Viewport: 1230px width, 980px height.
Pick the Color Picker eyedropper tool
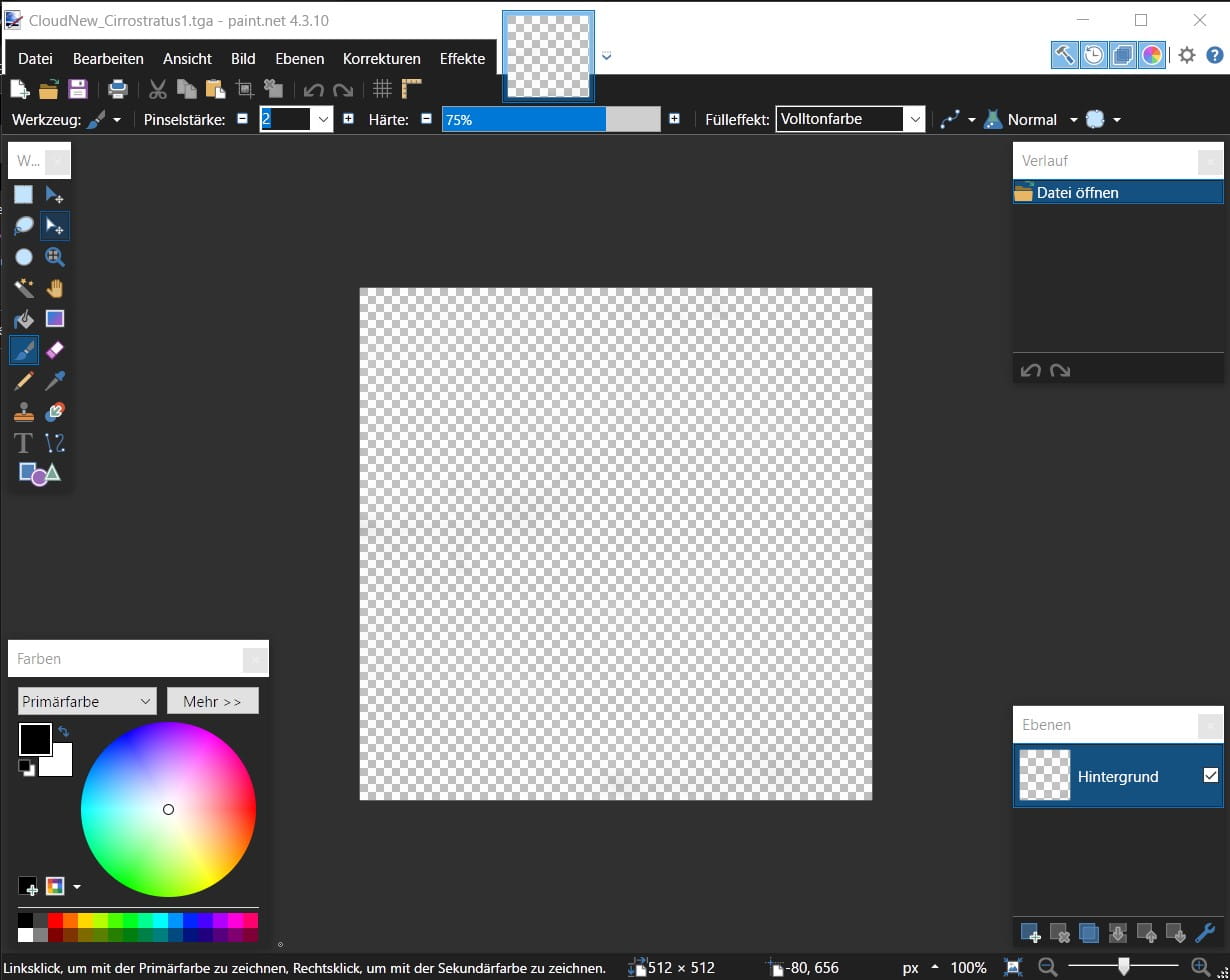click(55, 381)
